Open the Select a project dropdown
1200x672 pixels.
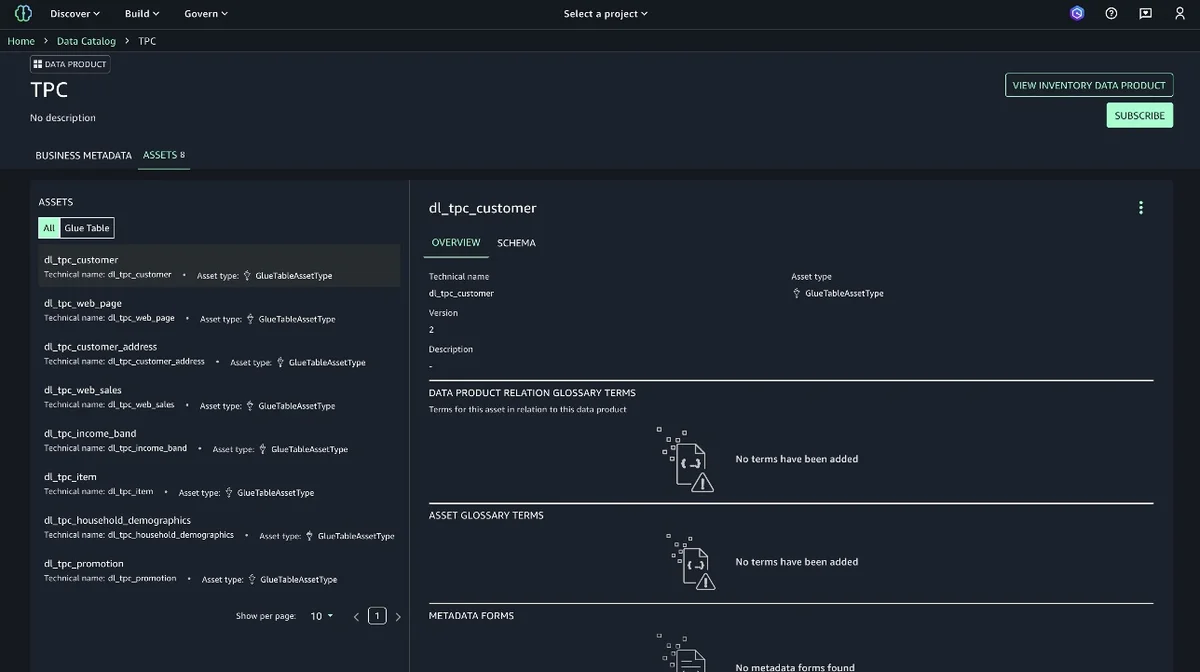click(x=606, y=14)
